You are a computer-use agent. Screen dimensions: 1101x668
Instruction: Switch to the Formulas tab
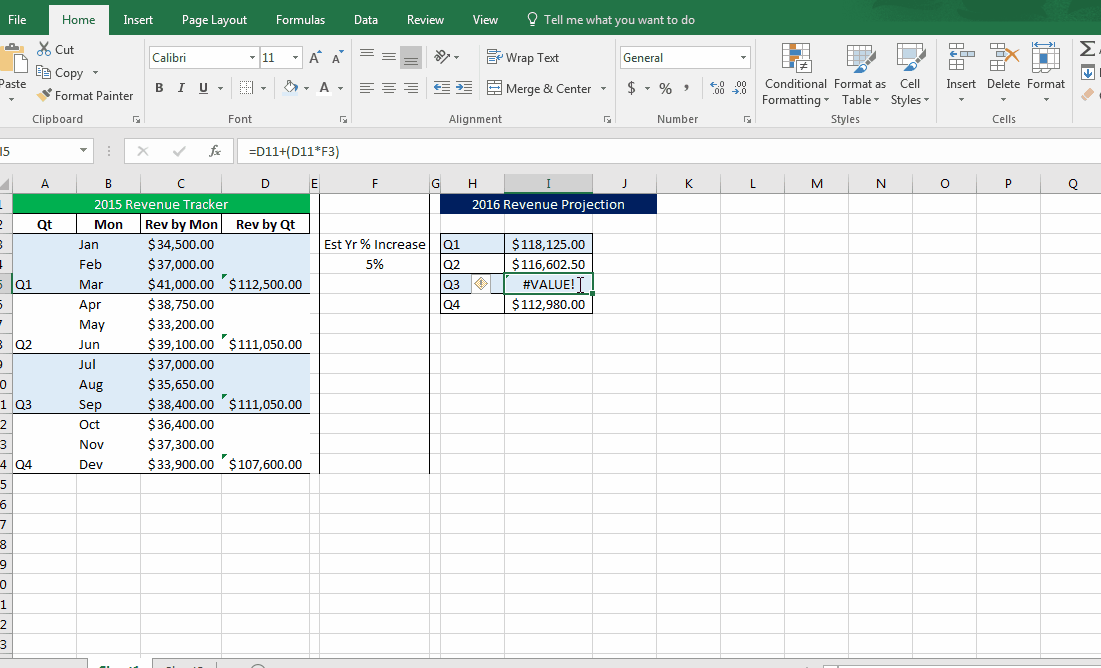[x=300, y=20]
